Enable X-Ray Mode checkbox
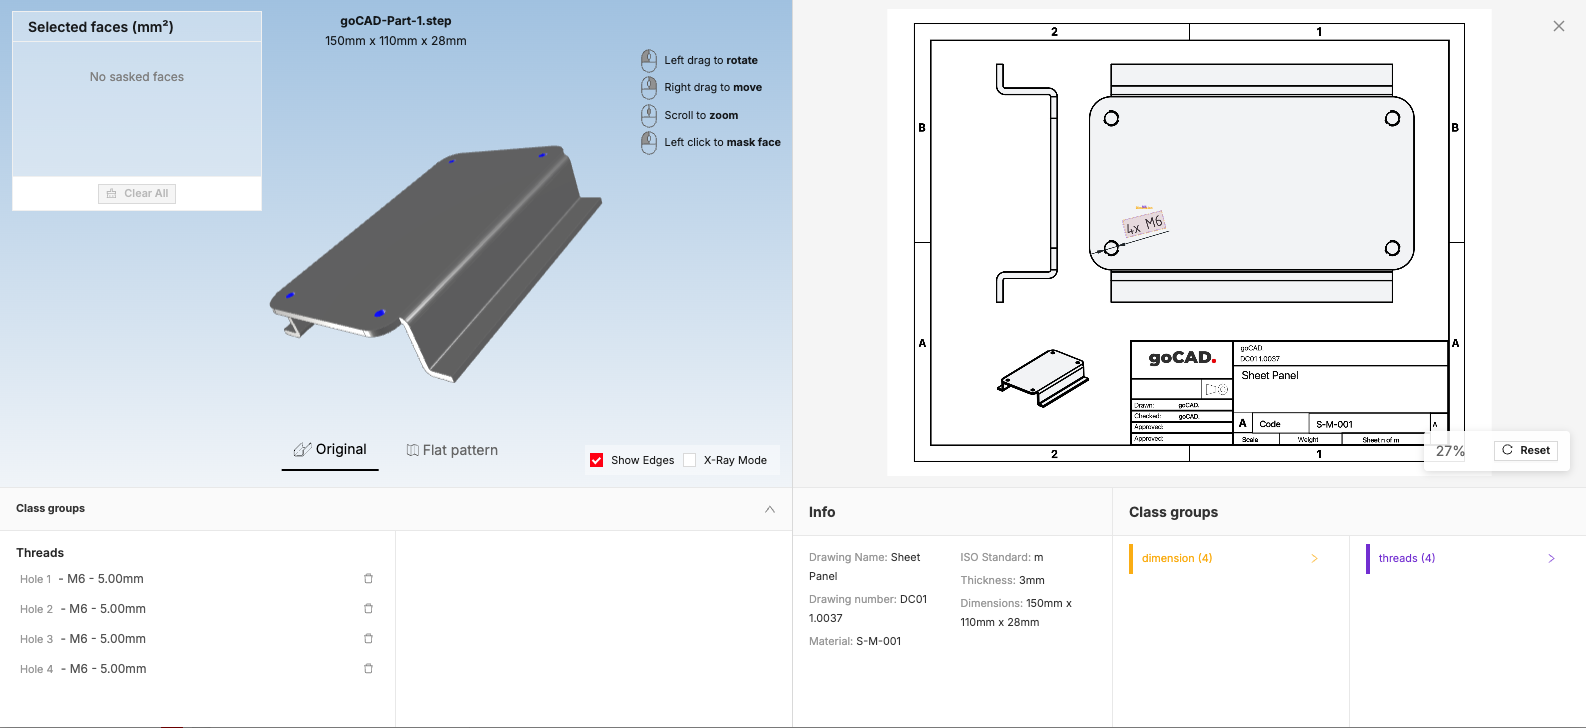The height and width of the screenshot is (728, 1586). 690,460
